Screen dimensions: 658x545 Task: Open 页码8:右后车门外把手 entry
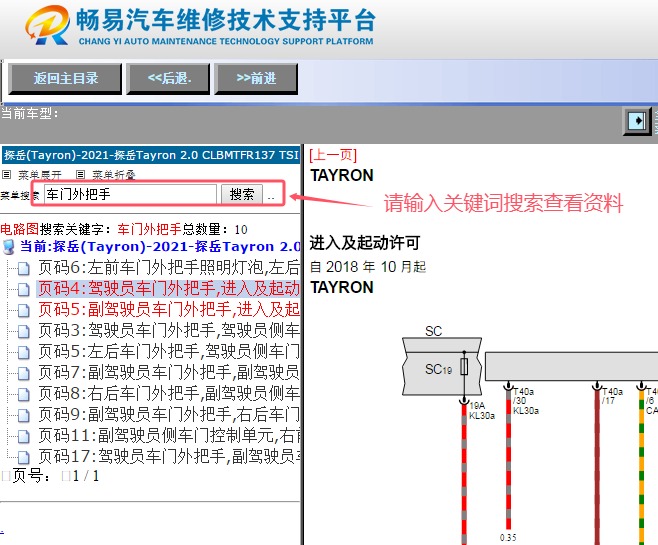pyautogui.click(x=169, y=393)
